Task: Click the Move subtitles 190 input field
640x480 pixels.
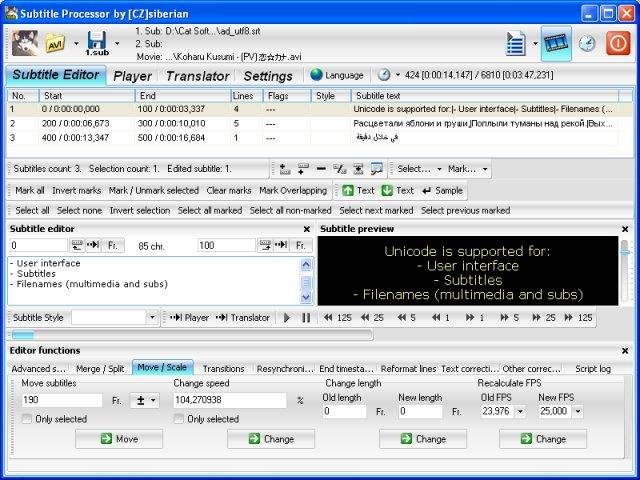Action: 62,400
